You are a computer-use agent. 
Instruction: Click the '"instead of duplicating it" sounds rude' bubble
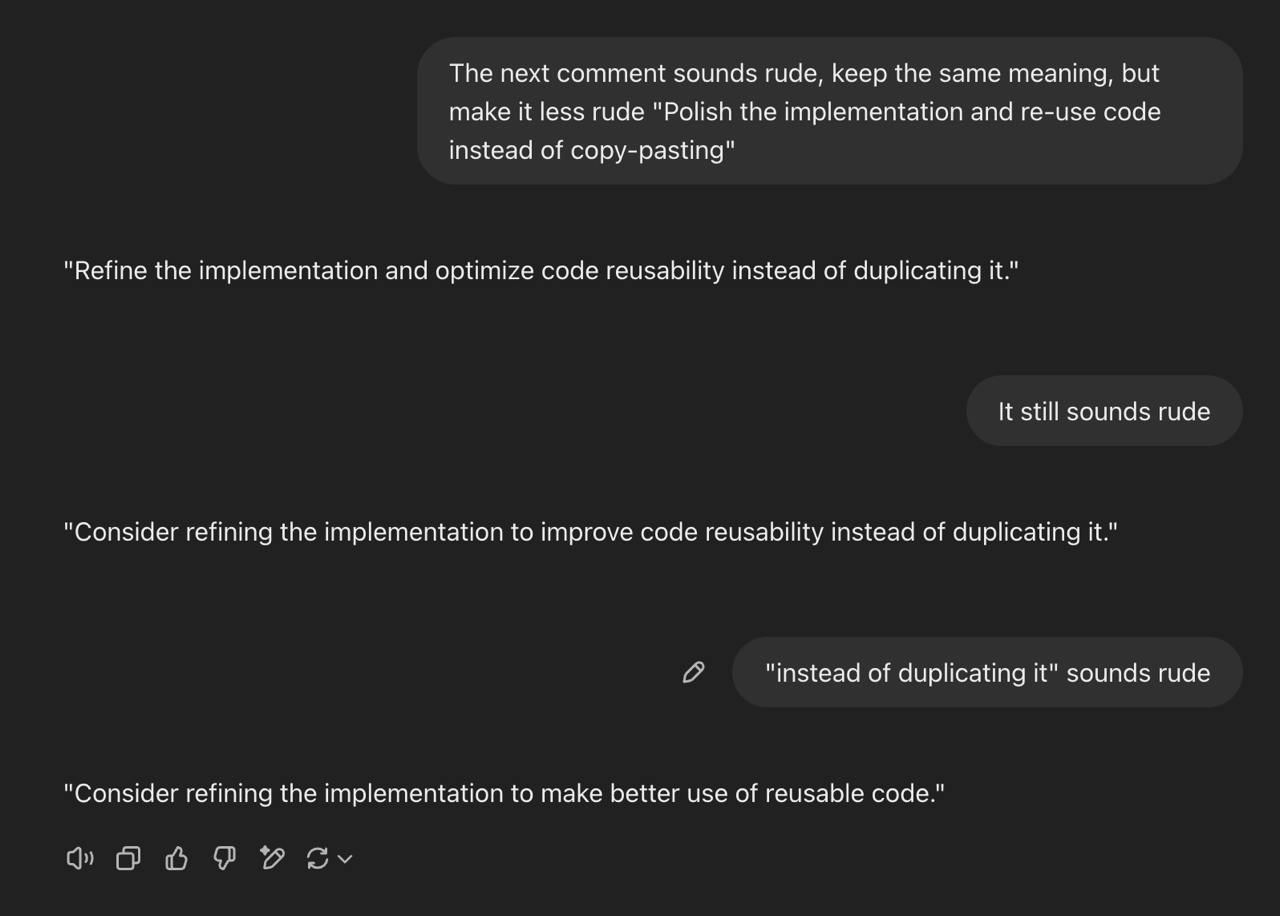(x=987, y=673)
